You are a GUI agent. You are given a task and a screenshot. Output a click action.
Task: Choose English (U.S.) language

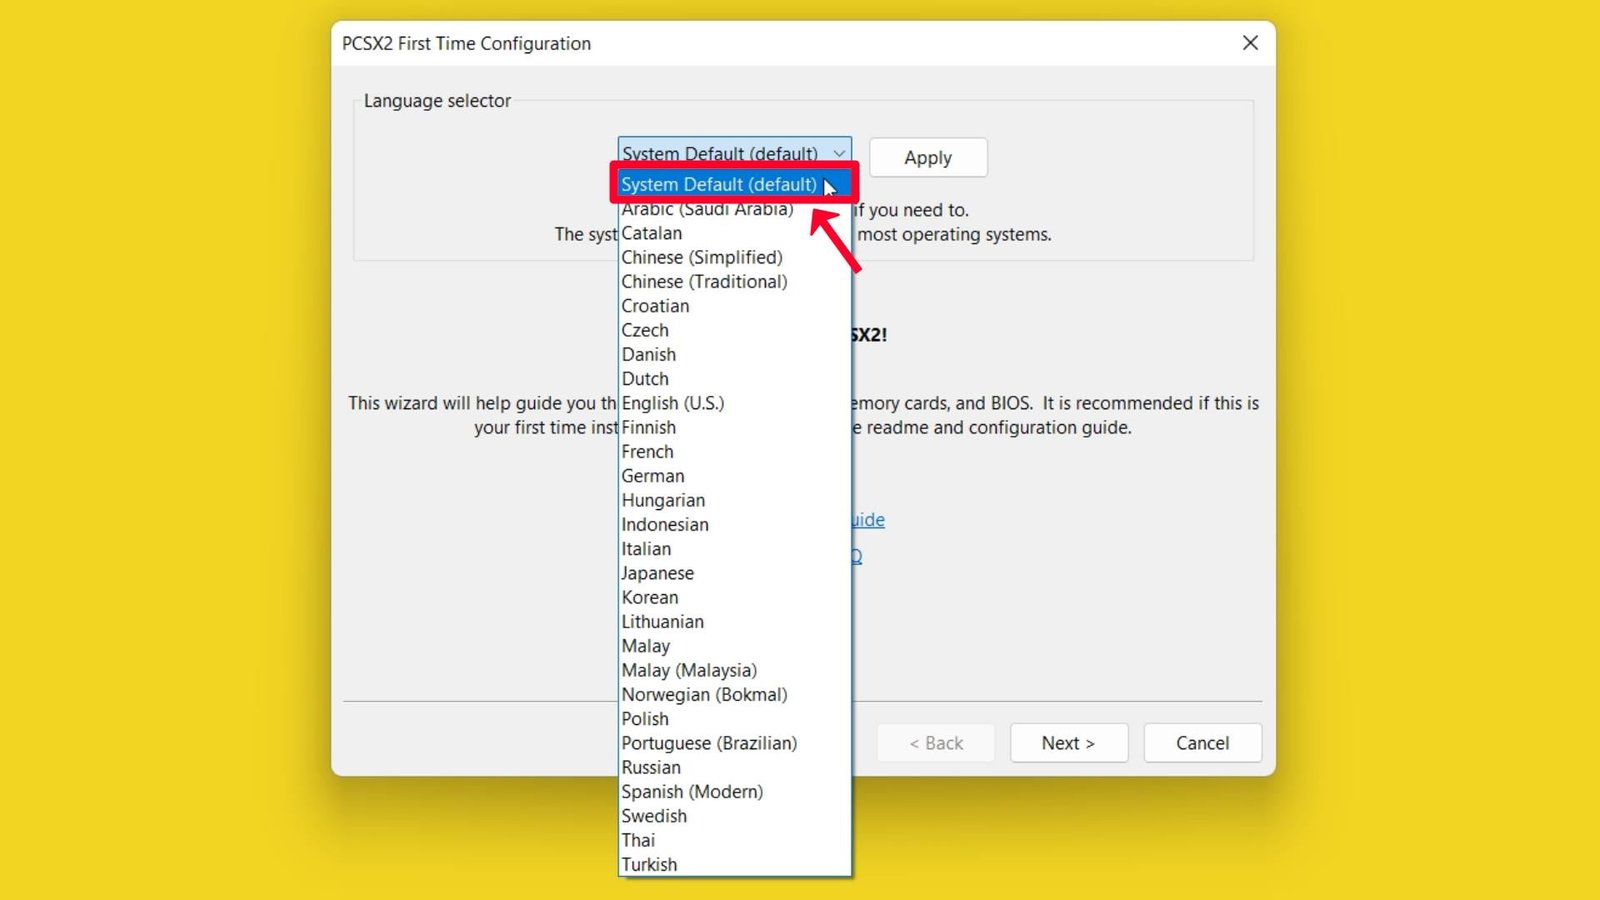(x=735, y=403)
